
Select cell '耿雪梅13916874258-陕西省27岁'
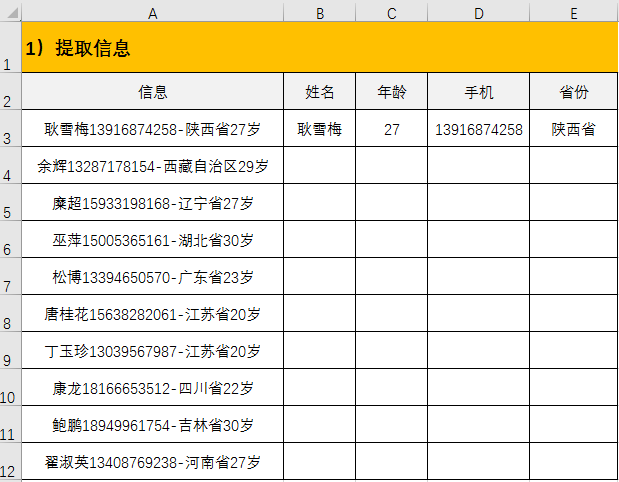coord(152,128)
